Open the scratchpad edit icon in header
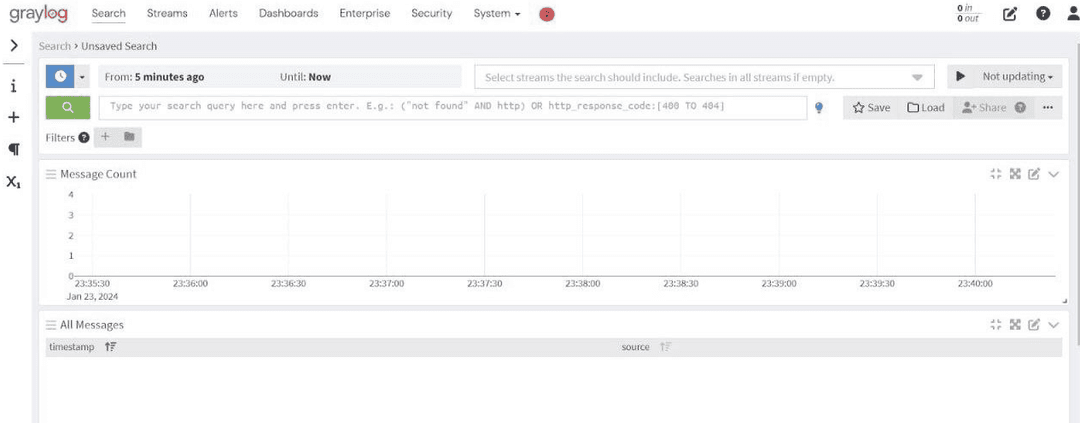Viewport: 1080px width, 423px height. click(x=1010, y=14)
